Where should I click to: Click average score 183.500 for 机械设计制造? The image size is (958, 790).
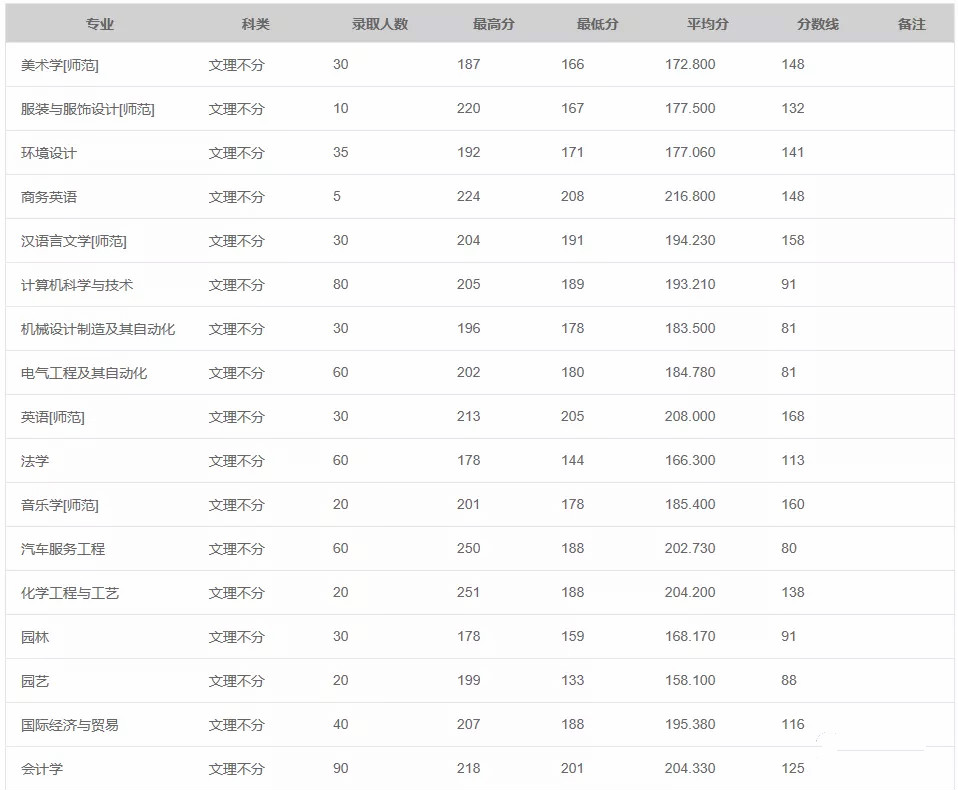(x=690, y=328)
